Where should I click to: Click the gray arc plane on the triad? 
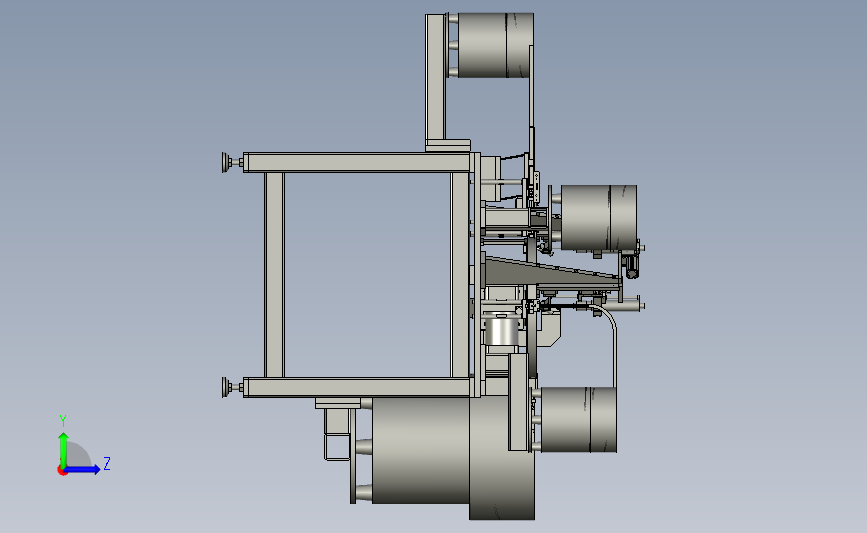(79, 454)
